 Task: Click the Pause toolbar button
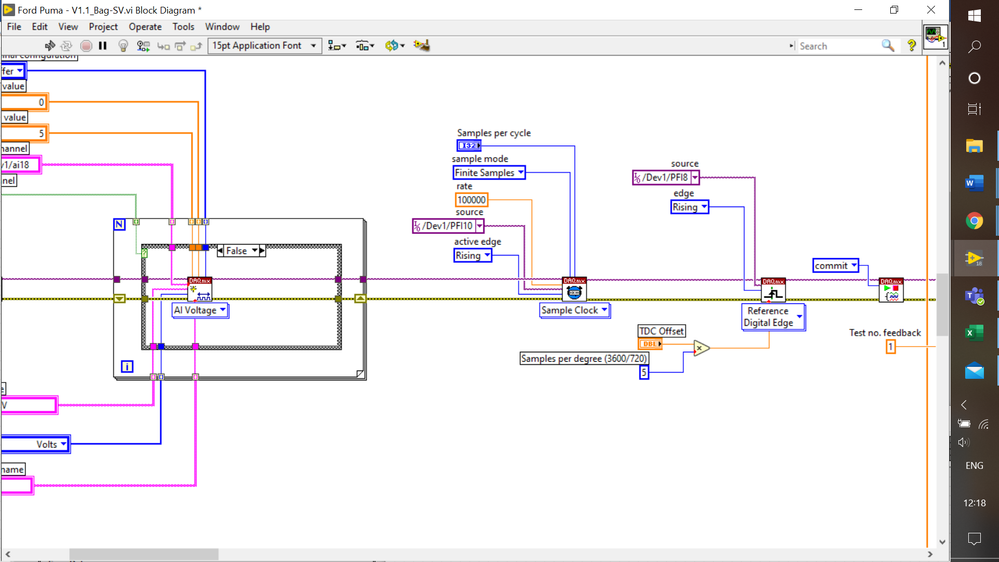pos(103,46)
